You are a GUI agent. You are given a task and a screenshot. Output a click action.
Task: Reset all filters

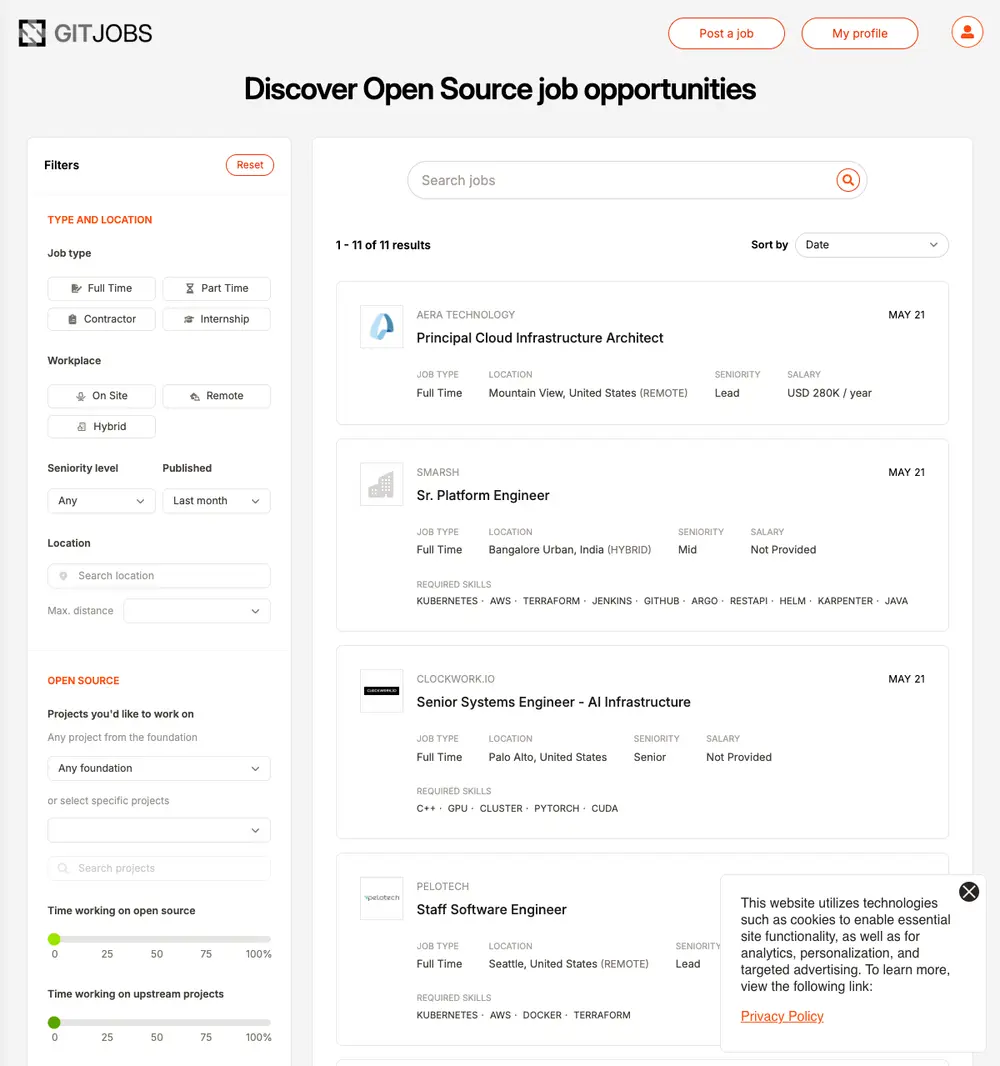(249, 165)
